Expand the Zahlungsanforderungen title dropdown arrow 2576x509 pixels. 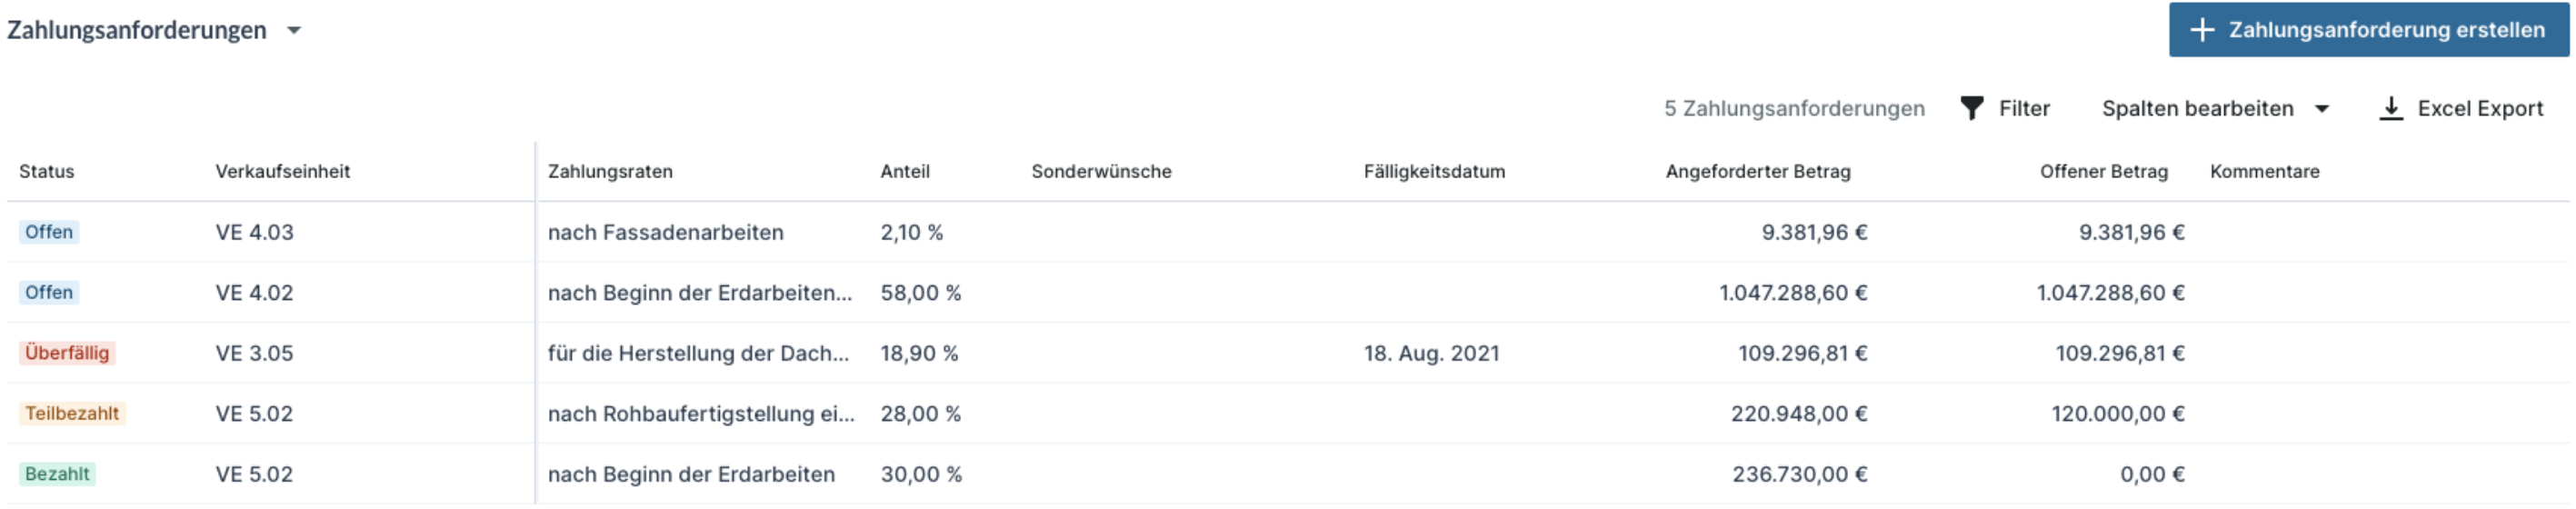[x=294, y=31]
